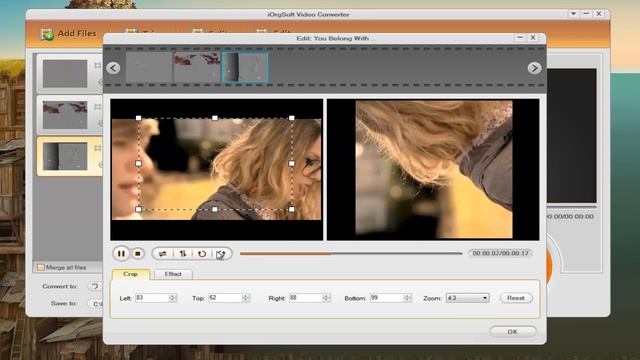
Task: Select the second filmstrip thumbnail
Action: point(197,67)
